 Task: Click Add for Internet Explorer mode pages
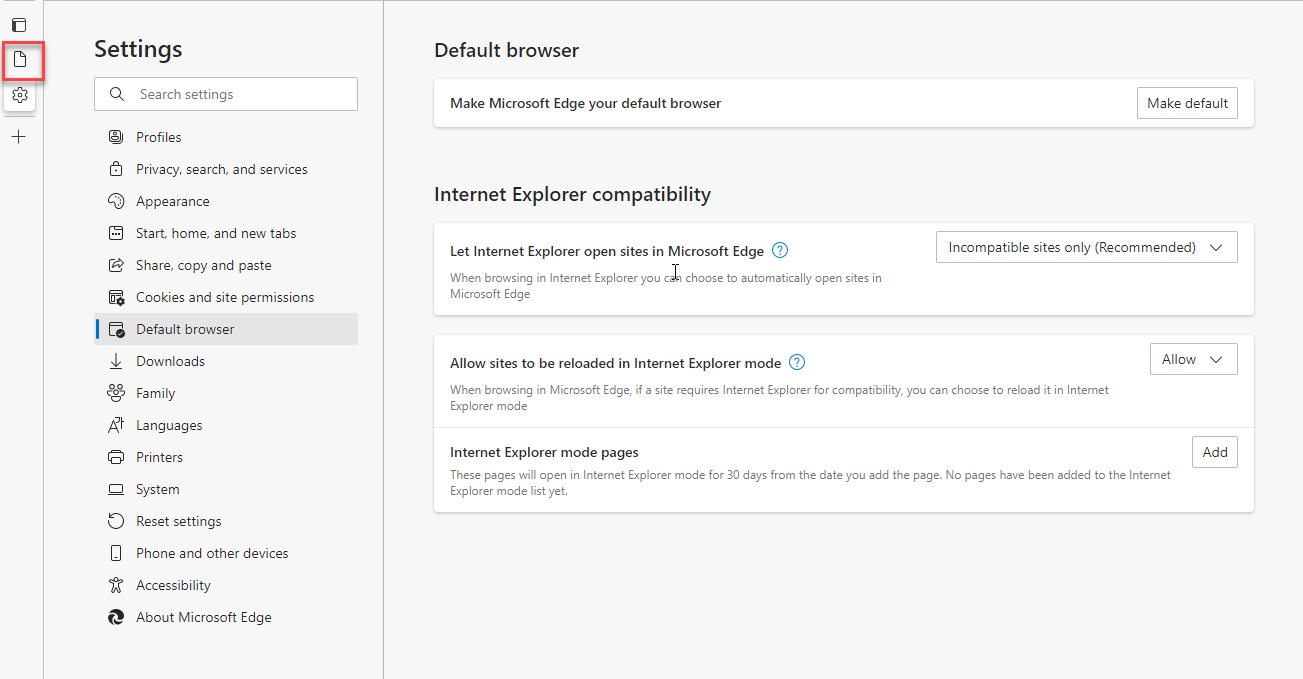[1215, 452]
